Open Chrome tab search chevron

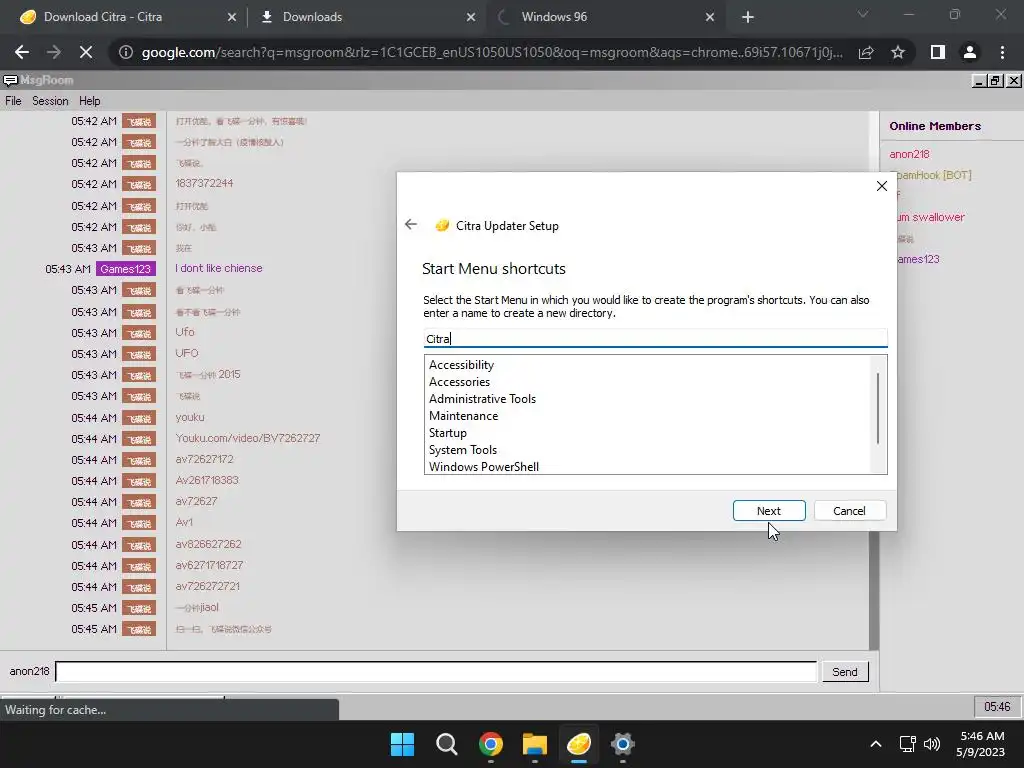(x=863, y=14)
